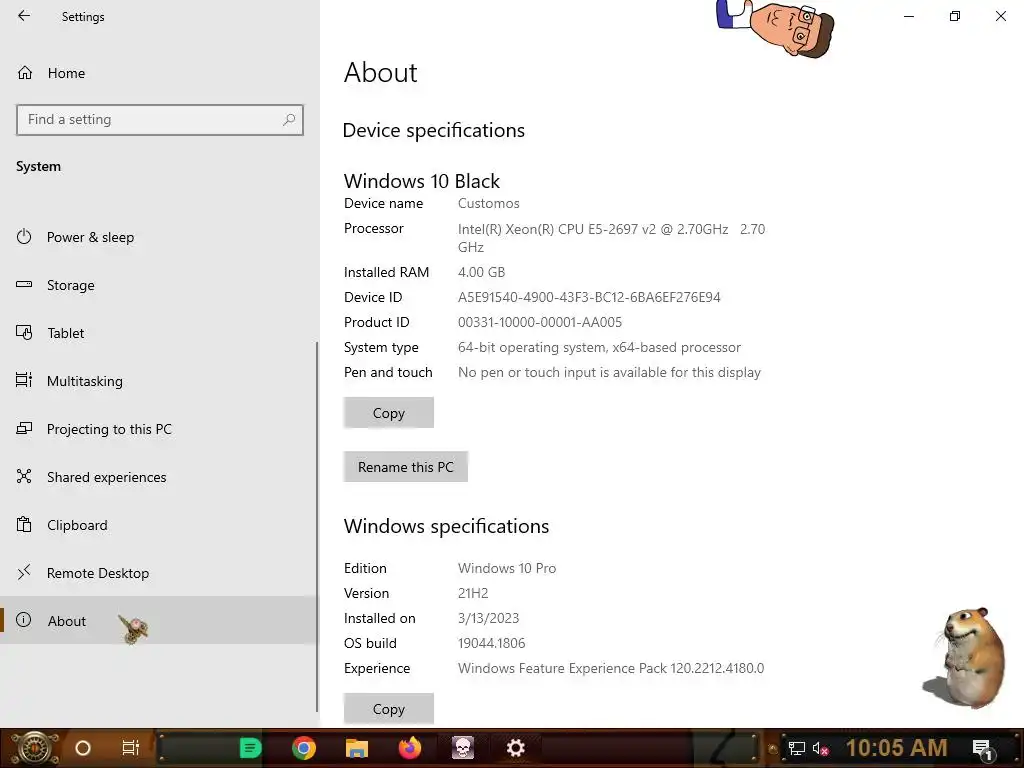The image size is (1024, 768).
Task: Click the Processor value Intel Xeon text
Action: coord(611,238)
